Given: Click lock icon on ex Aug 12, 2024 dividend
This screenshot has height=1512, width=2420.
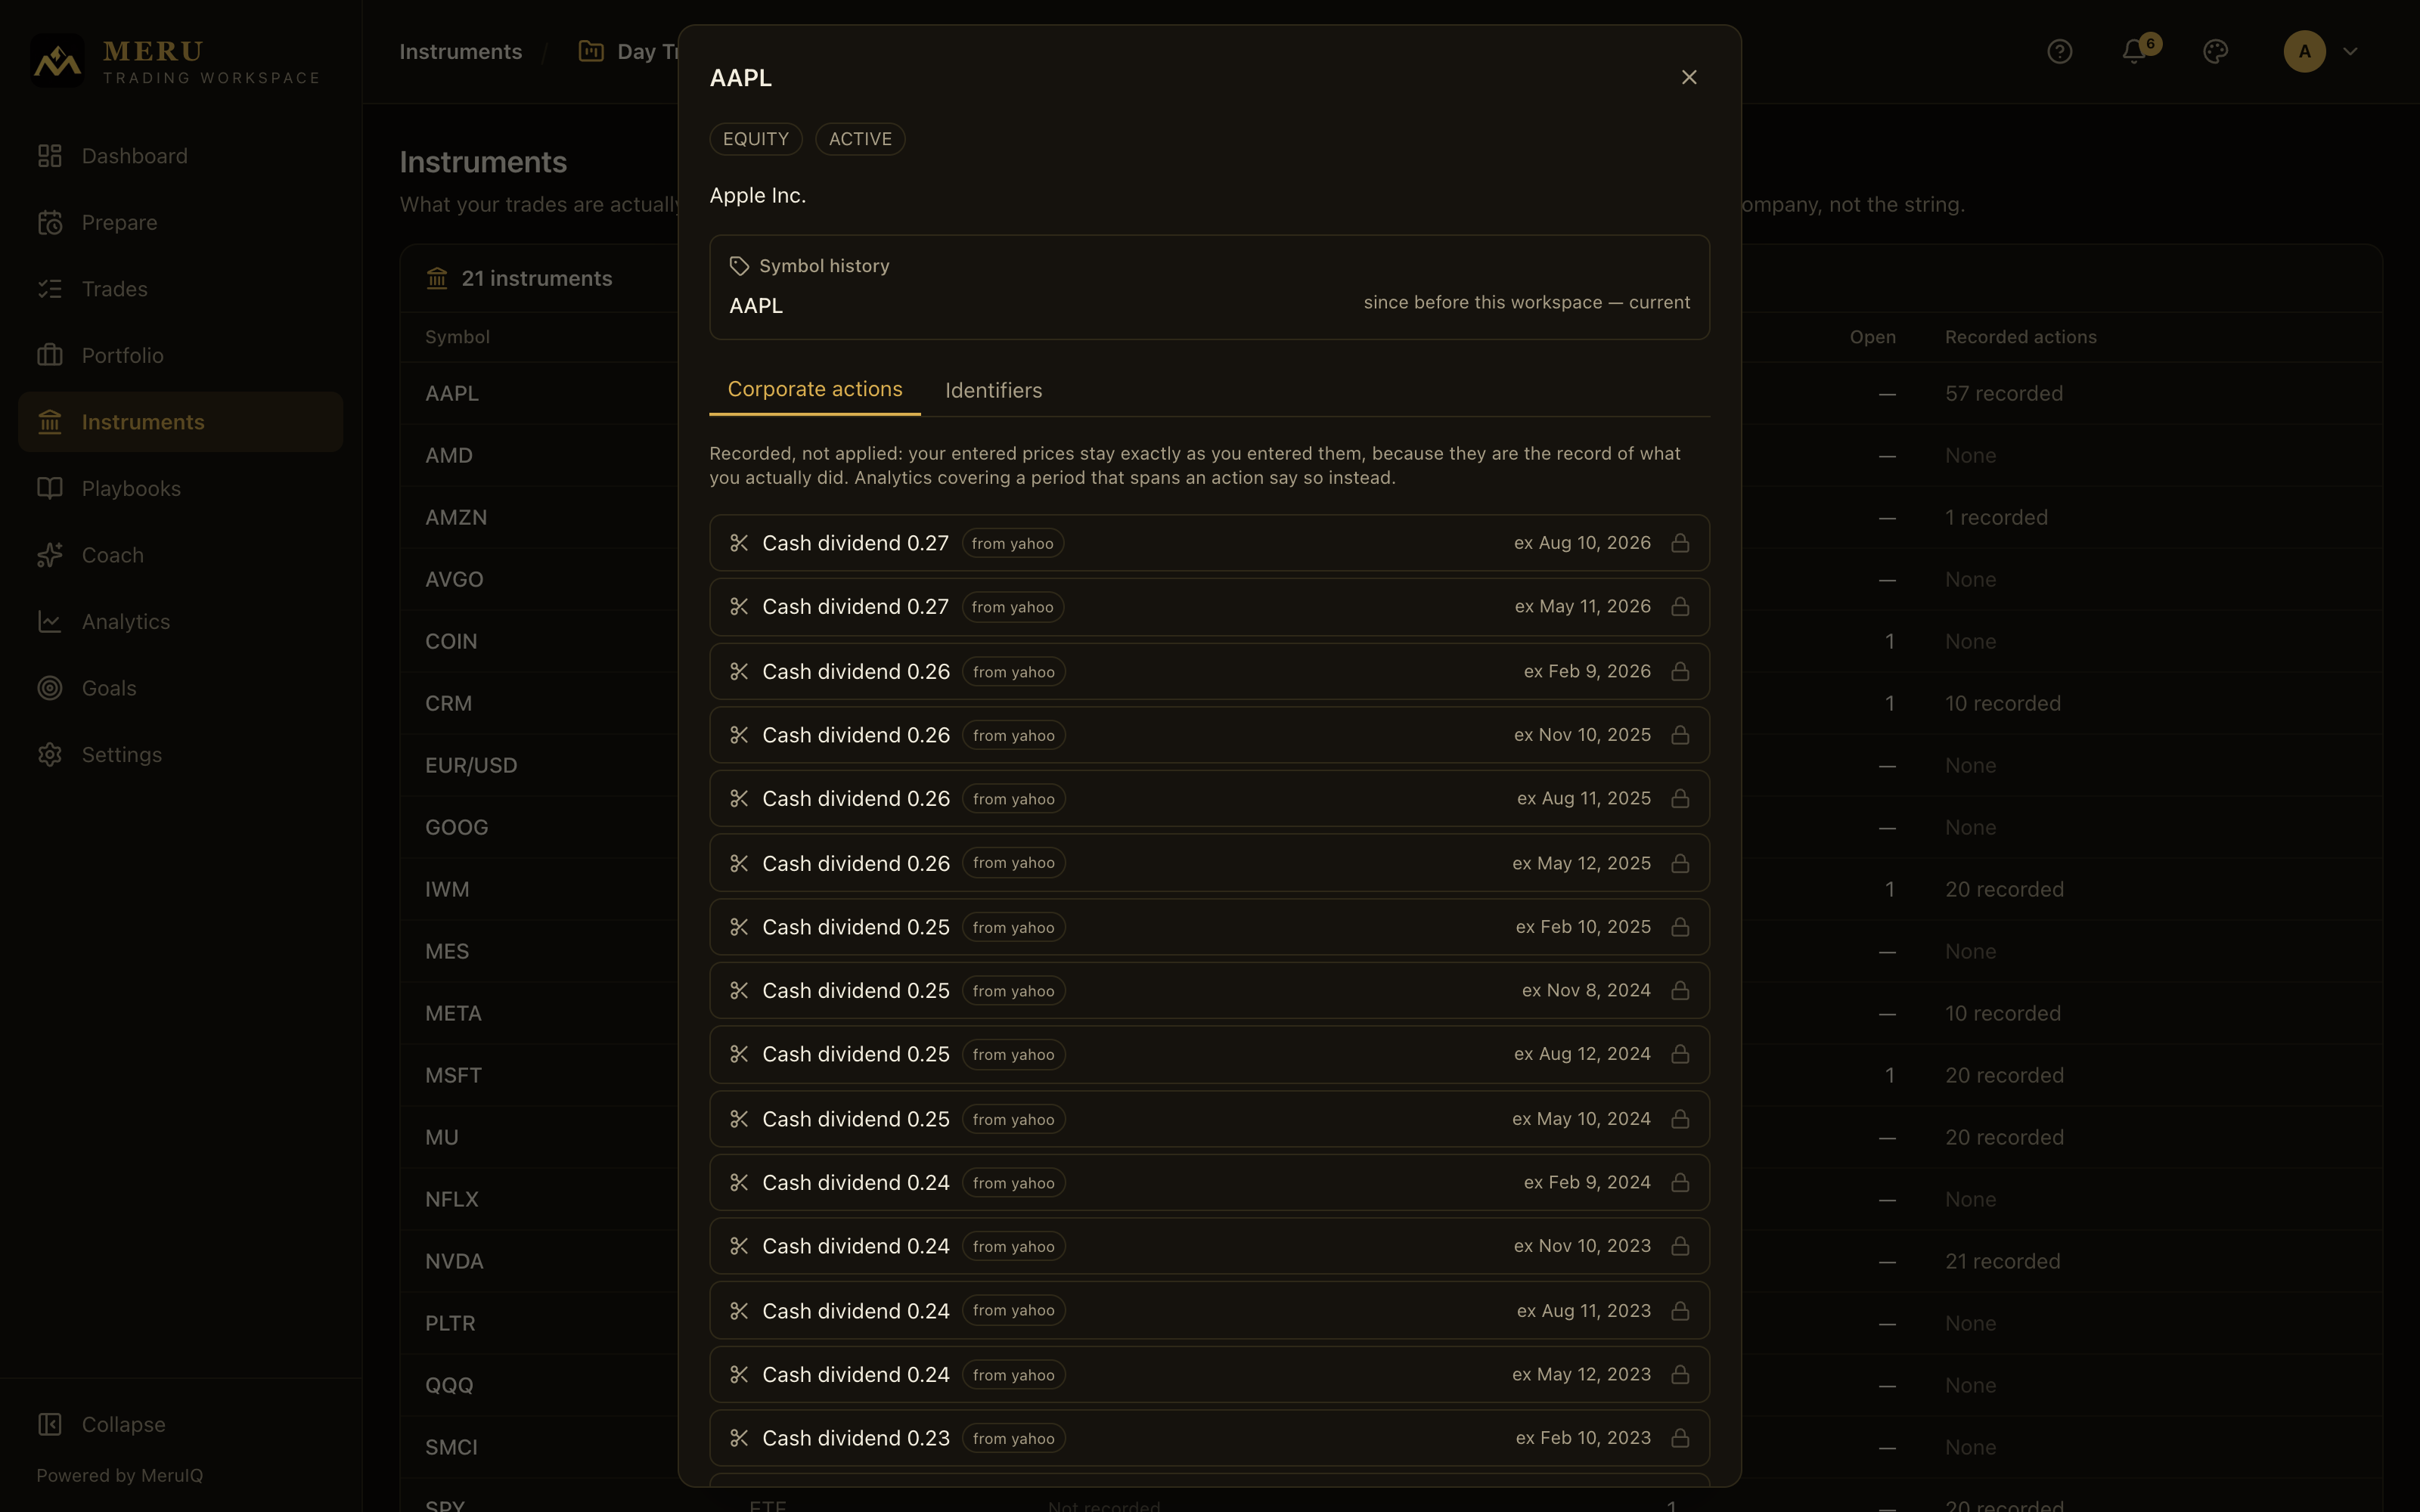Looking at the screenshot, I should pos(1680,1054).
